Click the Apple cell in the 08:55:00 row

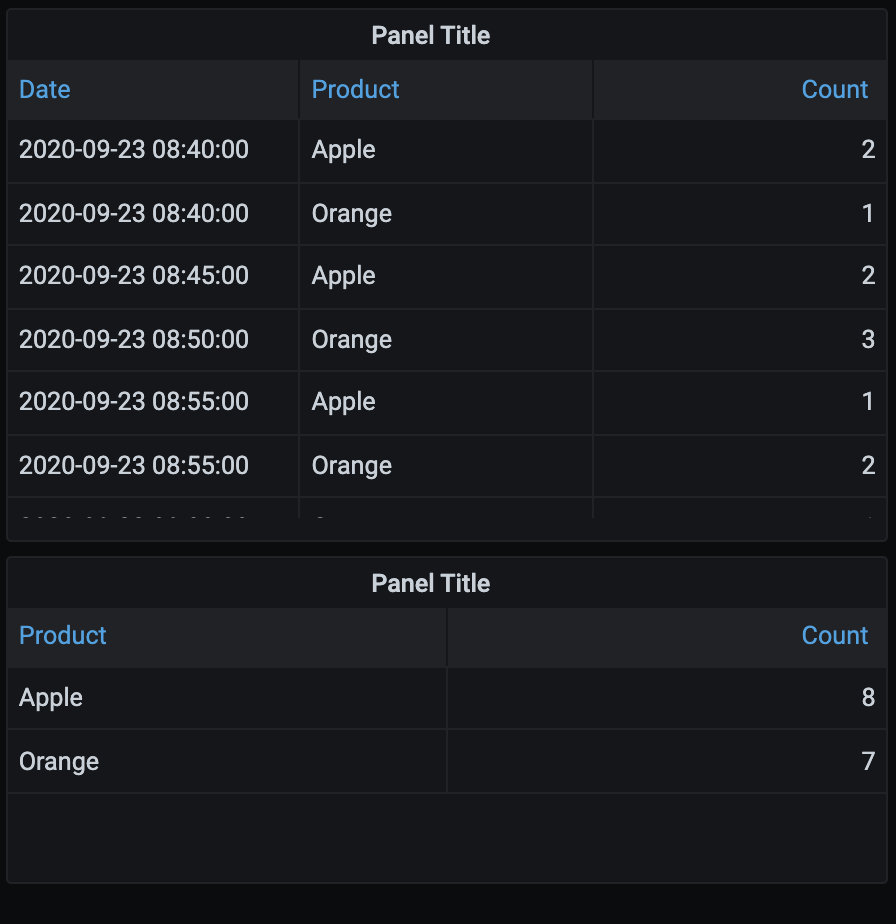[x=344, y=402]
